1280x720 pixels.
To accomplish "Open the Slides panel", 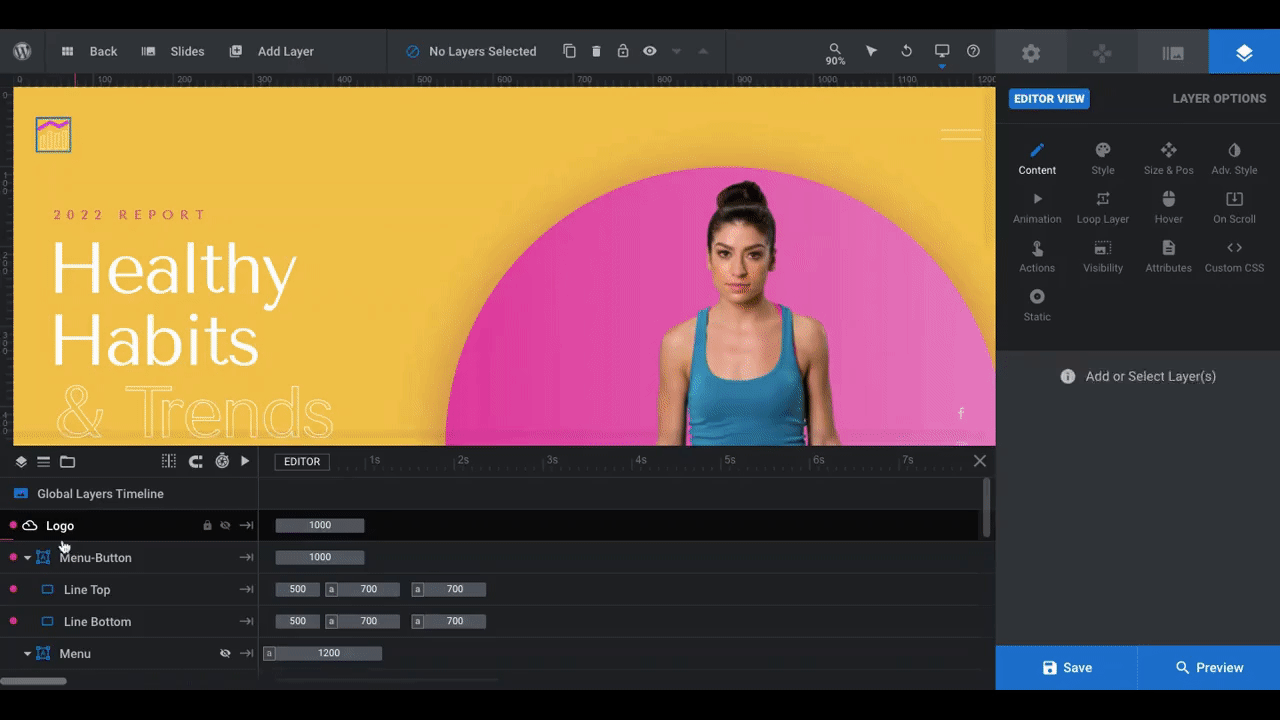I will click(173, 51).
